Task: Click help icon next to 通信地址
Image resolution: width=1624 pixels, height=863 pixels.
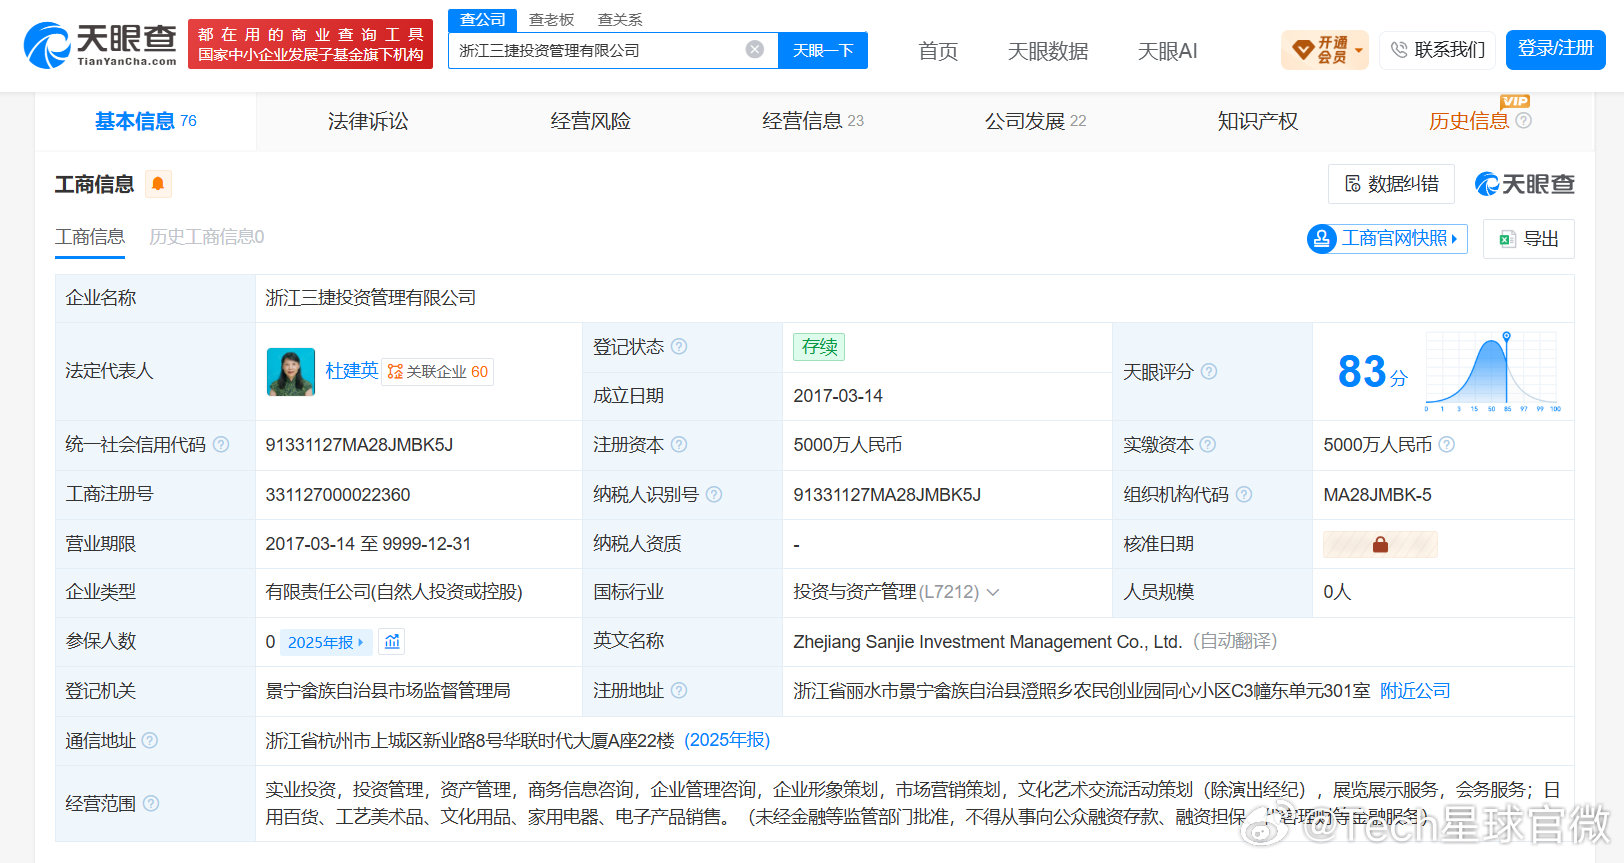Action: tap(150, 740)
